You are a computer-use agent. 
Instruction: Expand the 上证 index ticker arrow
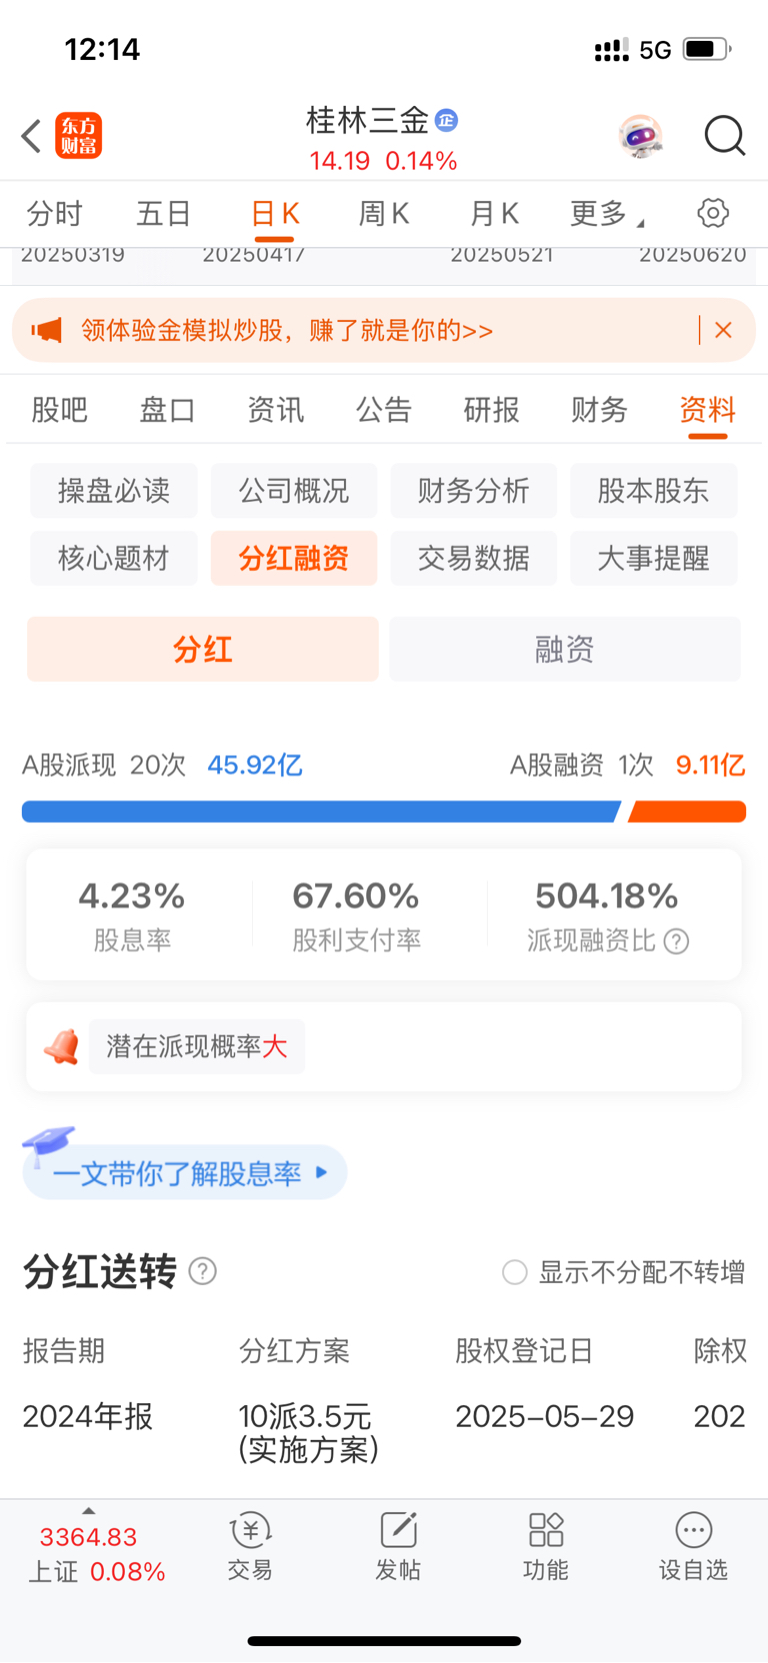tap(88, 1511)
